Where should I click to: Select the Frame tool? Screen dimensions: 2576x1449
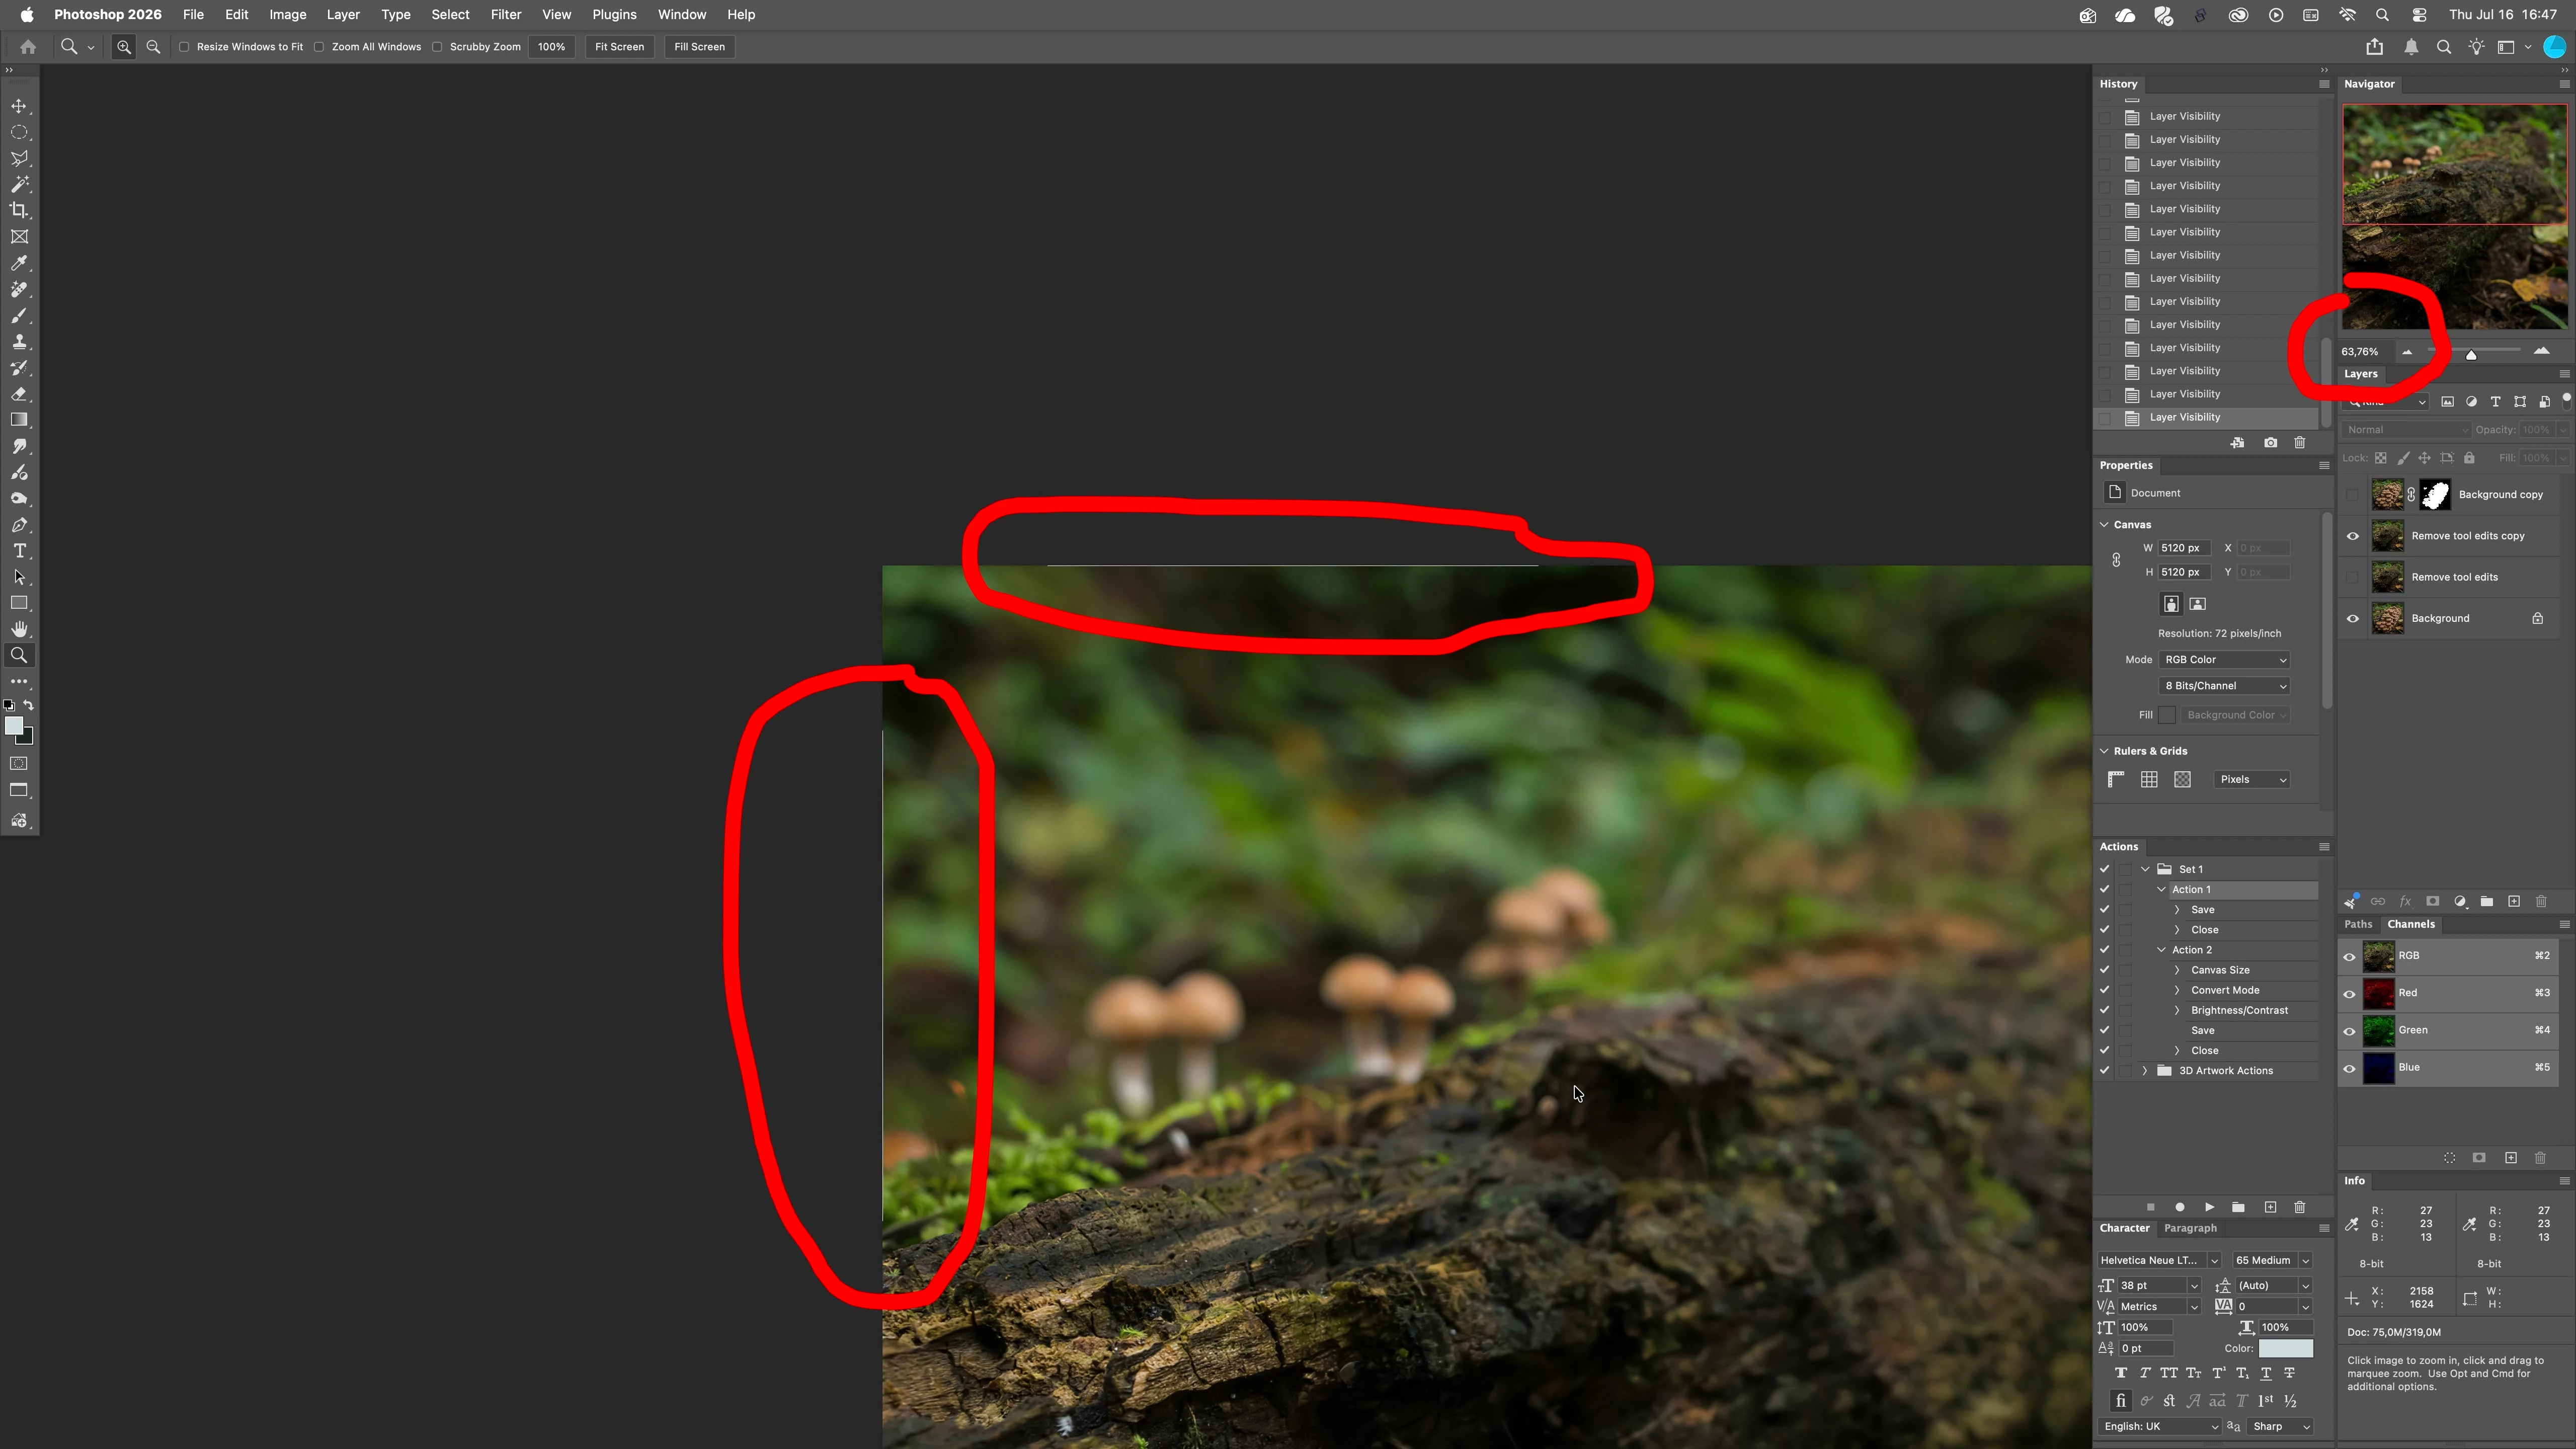(x=19, y=237)
